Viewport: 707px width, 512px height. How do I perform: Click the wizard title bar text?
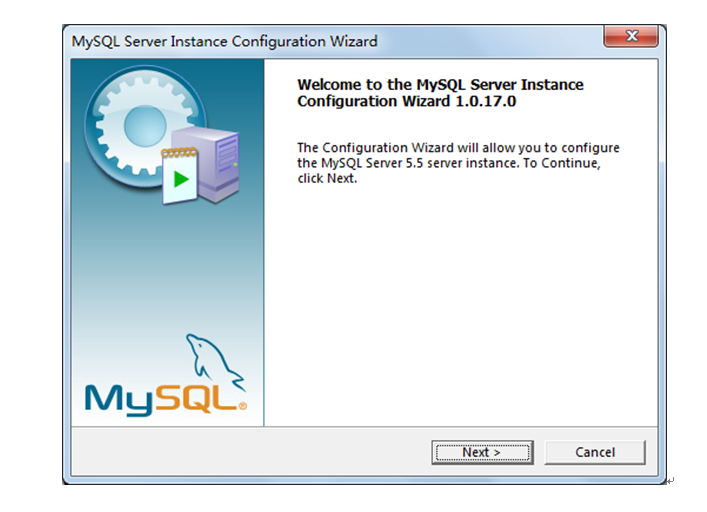[225, 41]
